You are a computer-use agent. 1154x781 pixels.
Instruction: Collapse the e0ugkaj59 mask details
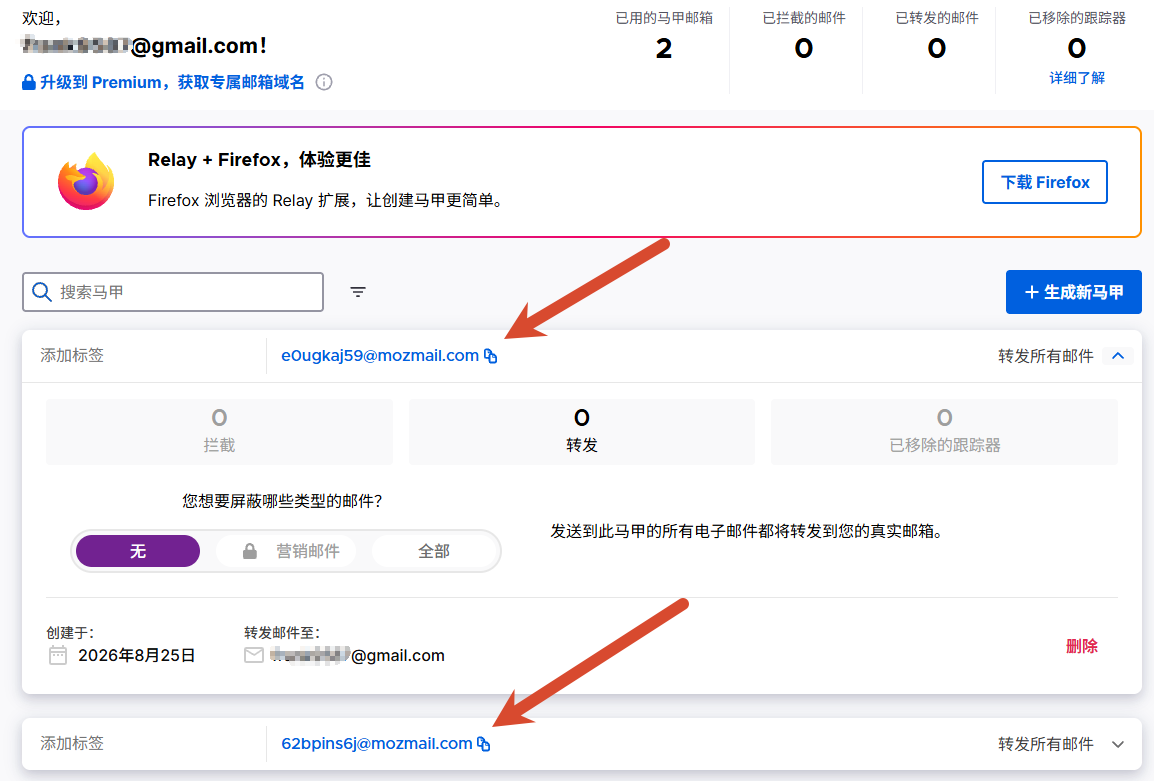1118,356
